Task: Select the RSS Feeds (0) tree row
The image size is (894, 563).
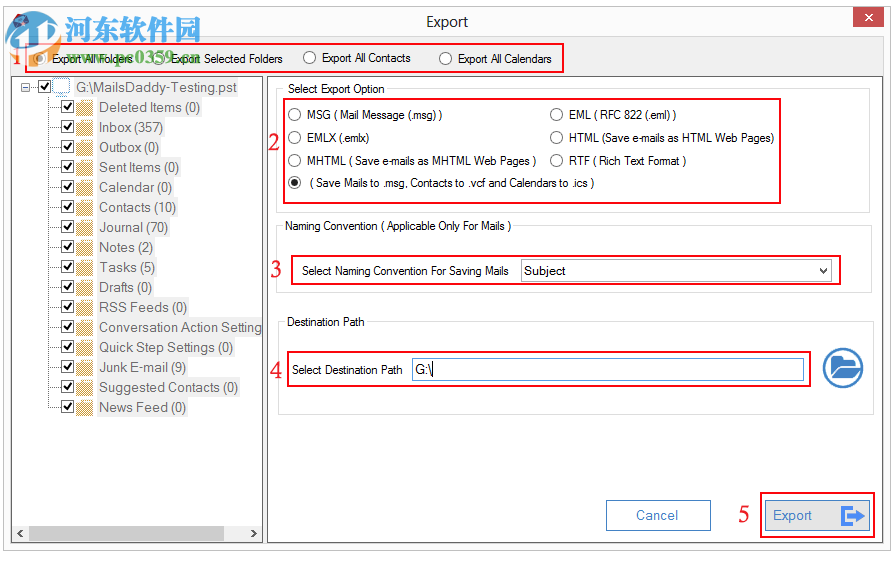Action: click(x=143, y=307)
